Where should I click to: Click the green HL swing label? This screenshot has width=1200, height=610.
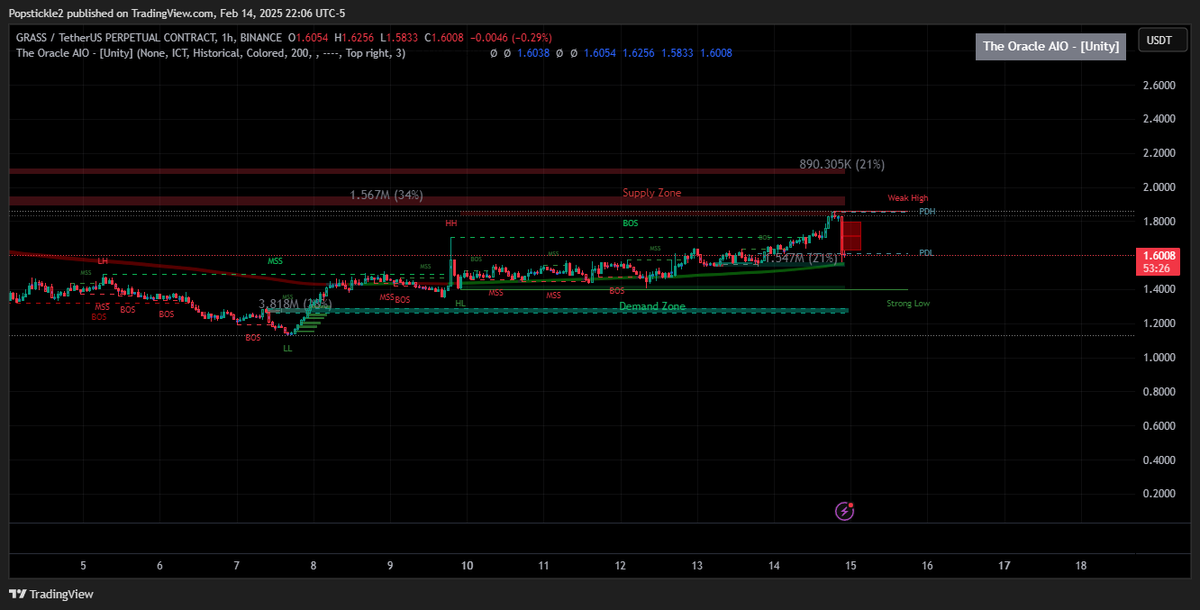tap(460, 303)
